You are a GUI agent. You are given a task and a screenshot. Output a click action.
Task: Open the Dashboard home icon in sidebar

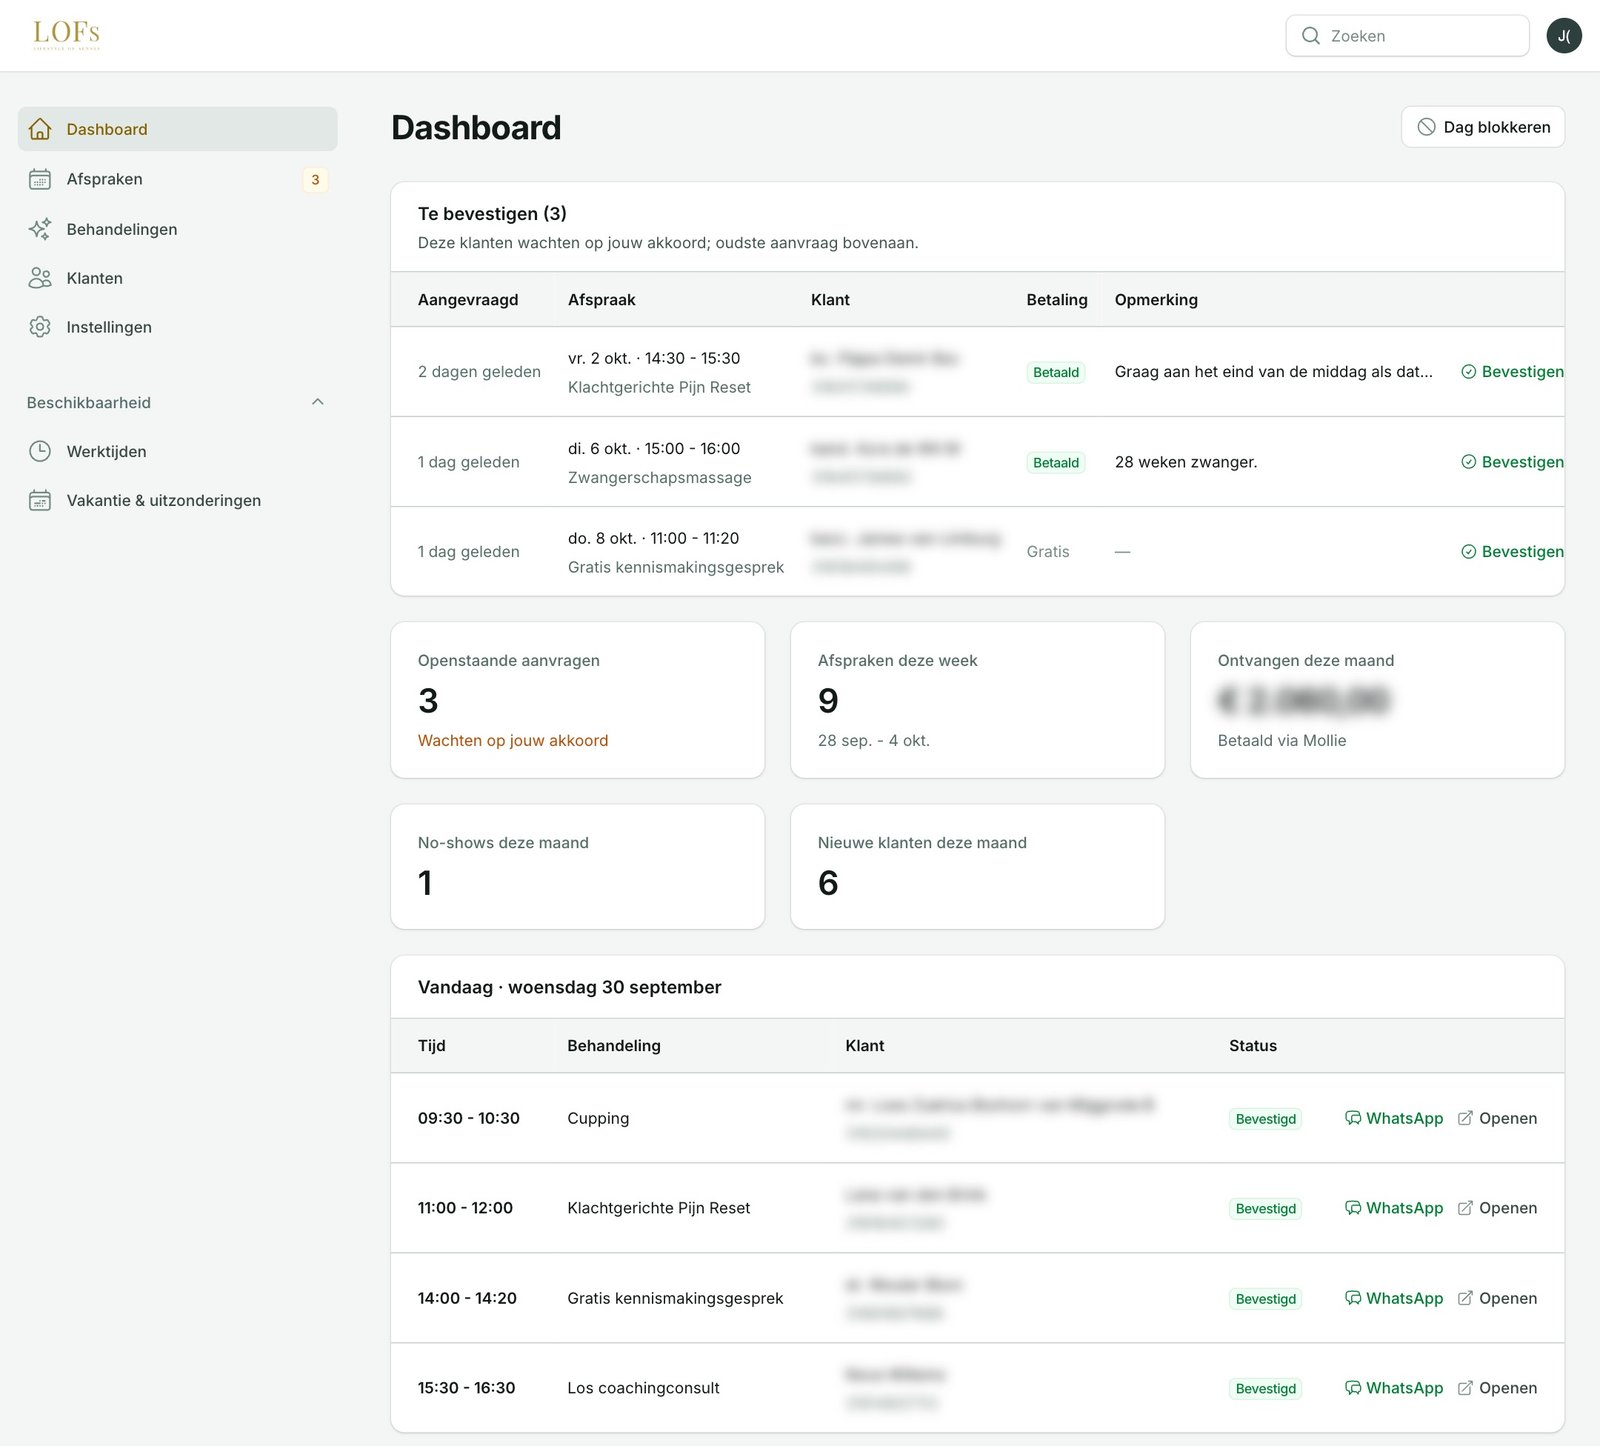40,129
